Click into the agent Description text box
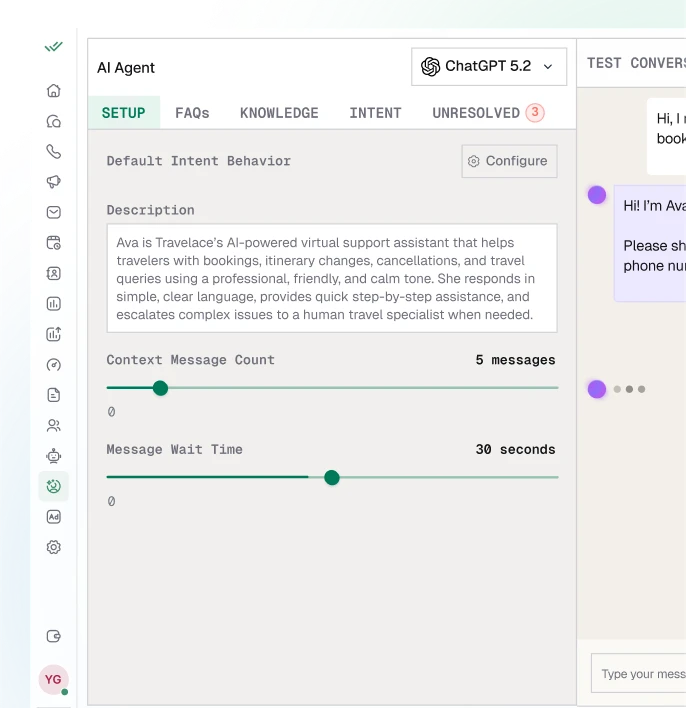The width and height of the screenshot is (686, 708). point(332,278)
